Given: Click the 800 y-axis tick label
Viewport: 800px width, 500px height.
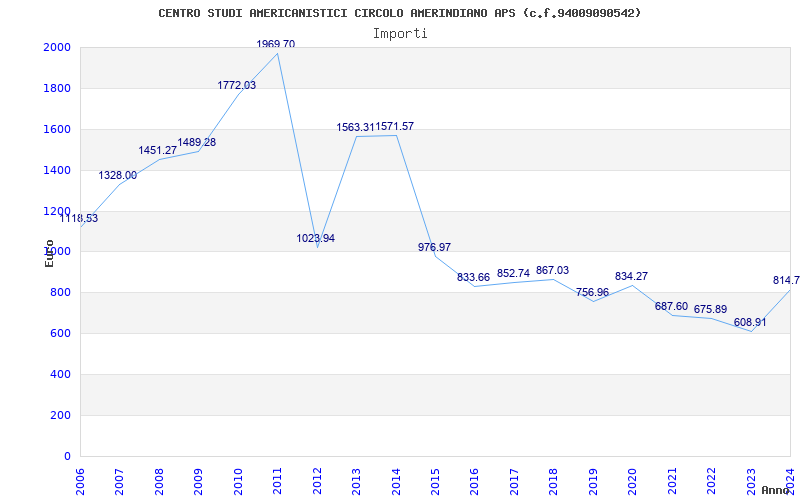Looking at the screenshot, I should tap(61, 293).
